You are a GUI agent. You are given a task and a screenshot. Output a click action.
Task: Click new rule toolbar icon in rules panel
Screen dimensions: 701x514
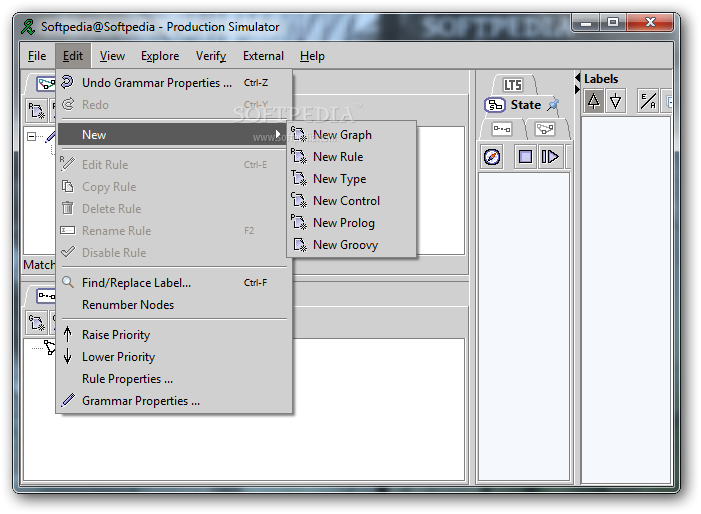pyautogui.click(x=36, y=110)
